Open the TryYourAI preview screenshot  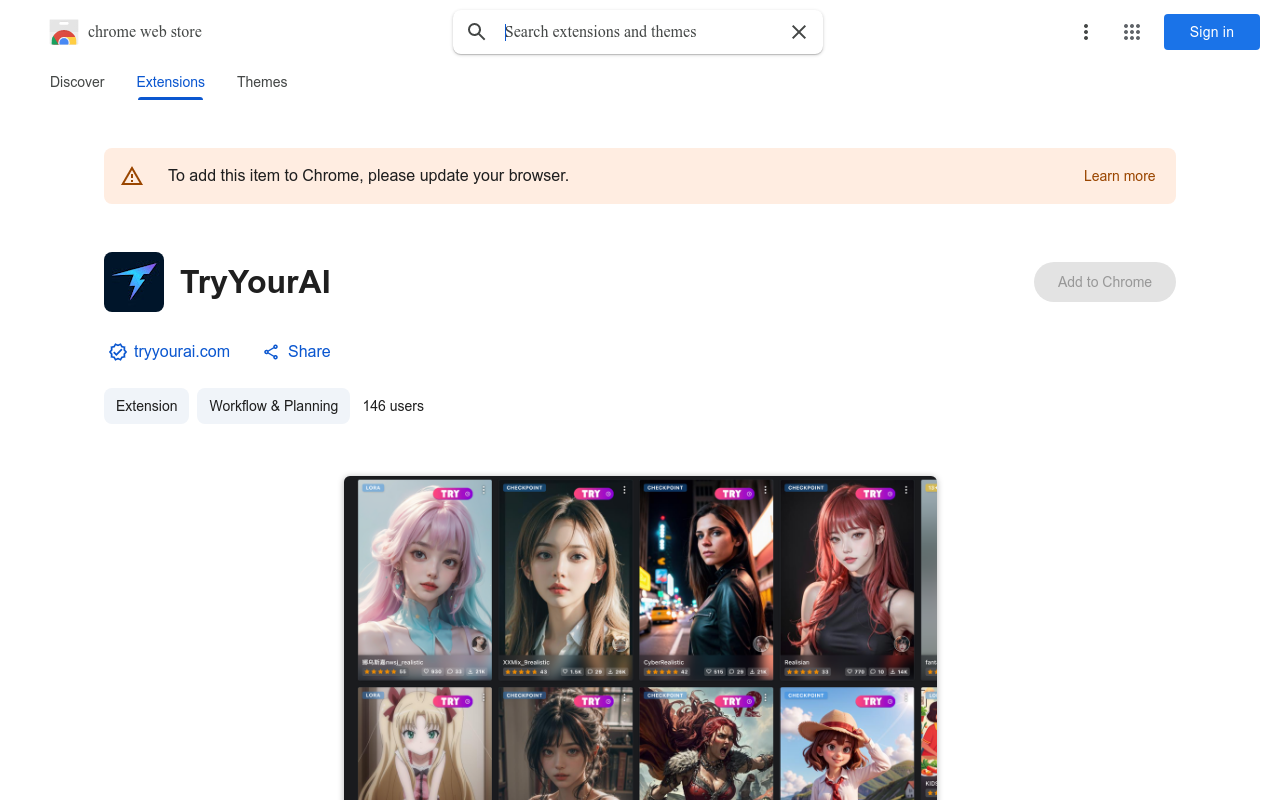point(640,638)
